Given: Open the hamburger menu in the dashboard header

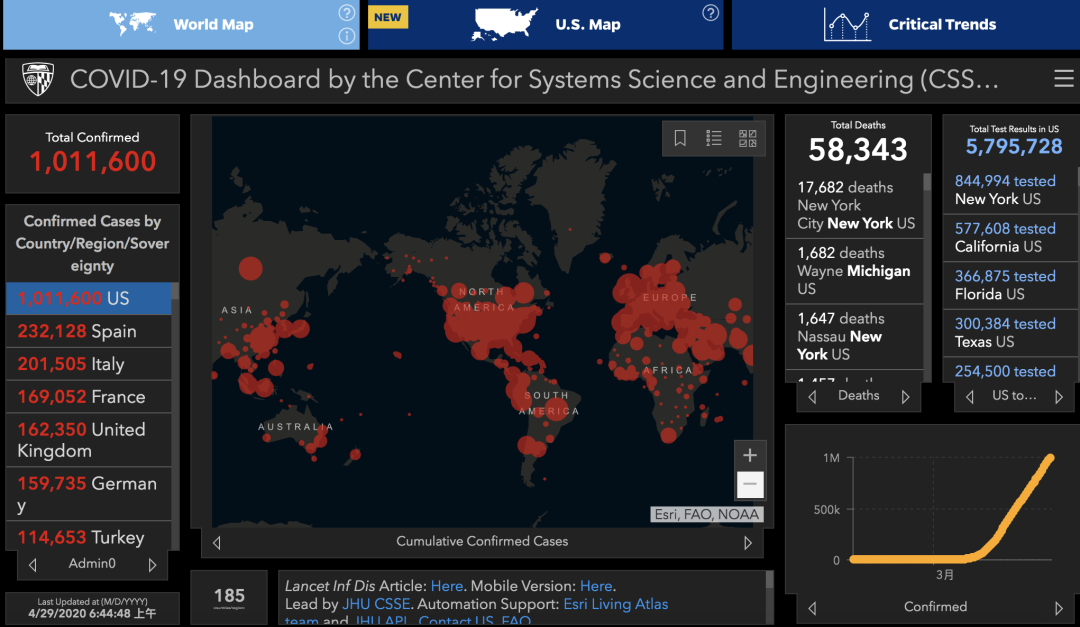Looking at the screenshot, I should (x=1063, y=79).
